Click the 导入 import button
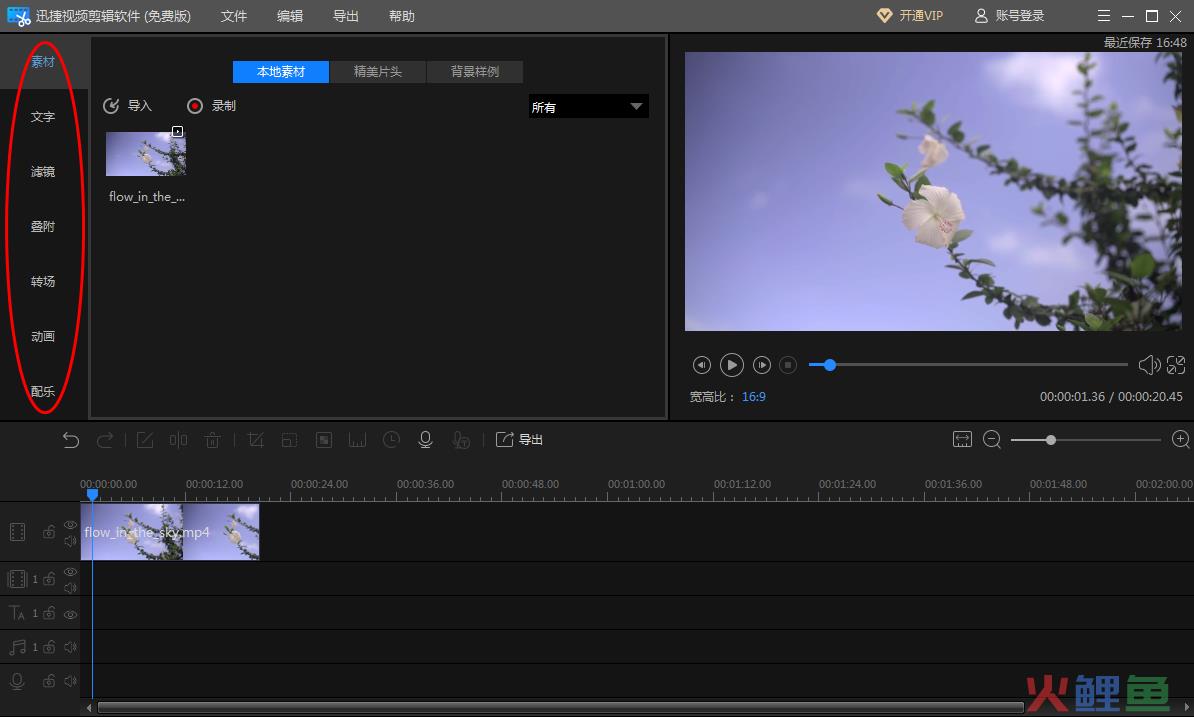 tap(128, 106)
